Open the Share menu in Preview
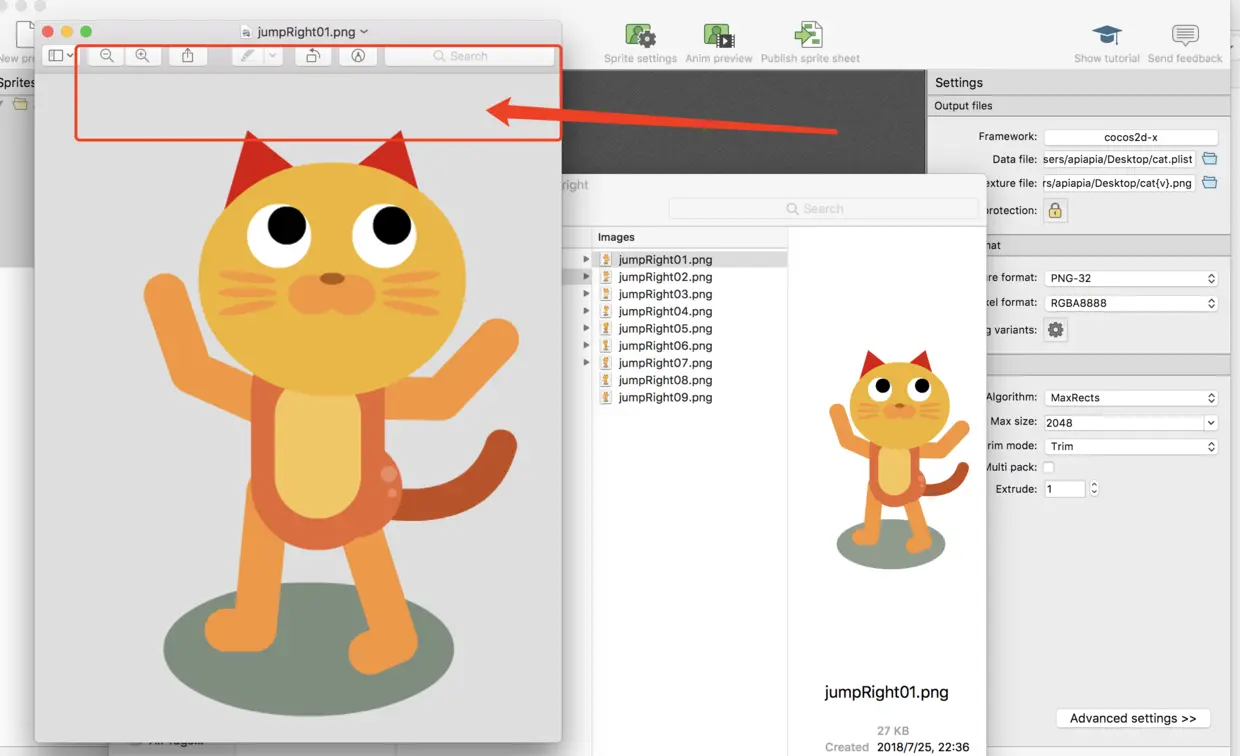This screenshot has width=1240, height=756. coord(188,56)
